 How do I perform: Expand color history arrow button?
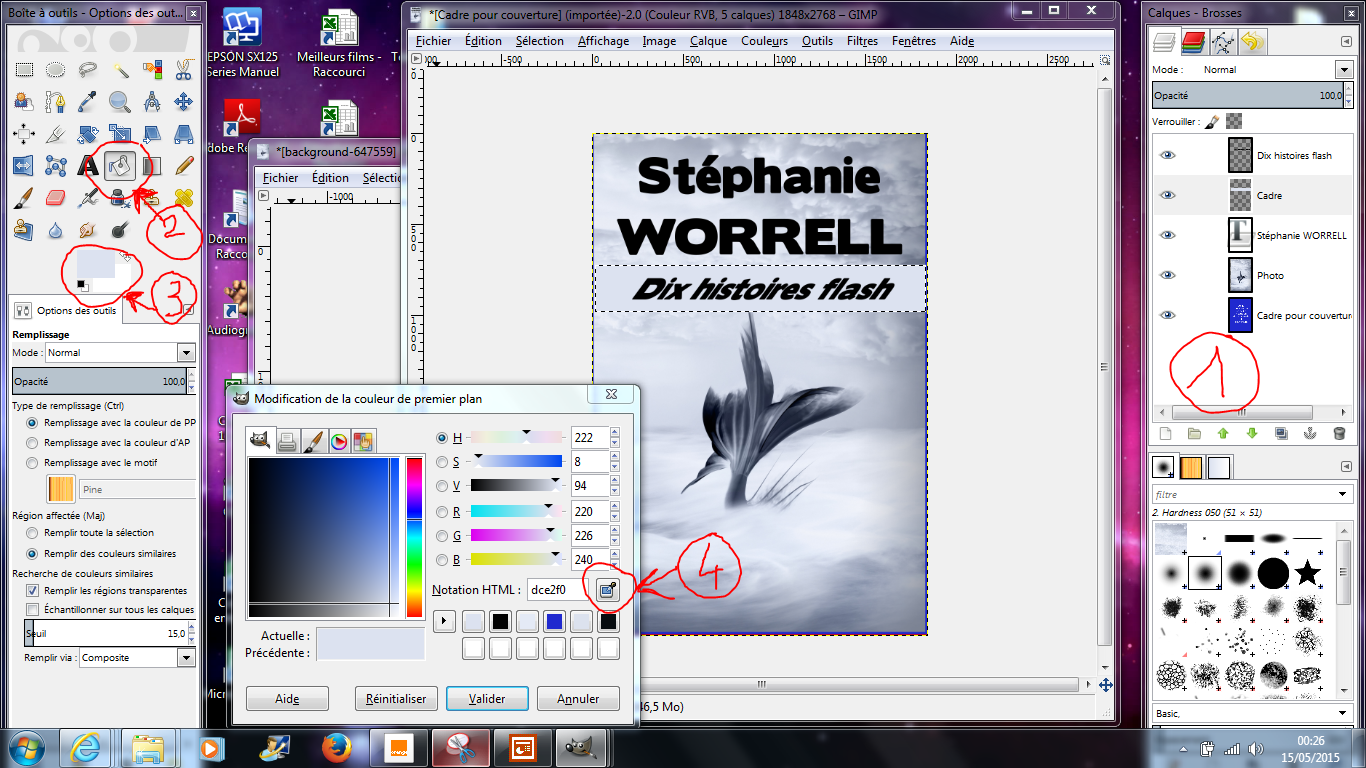(x=443, y=622)
